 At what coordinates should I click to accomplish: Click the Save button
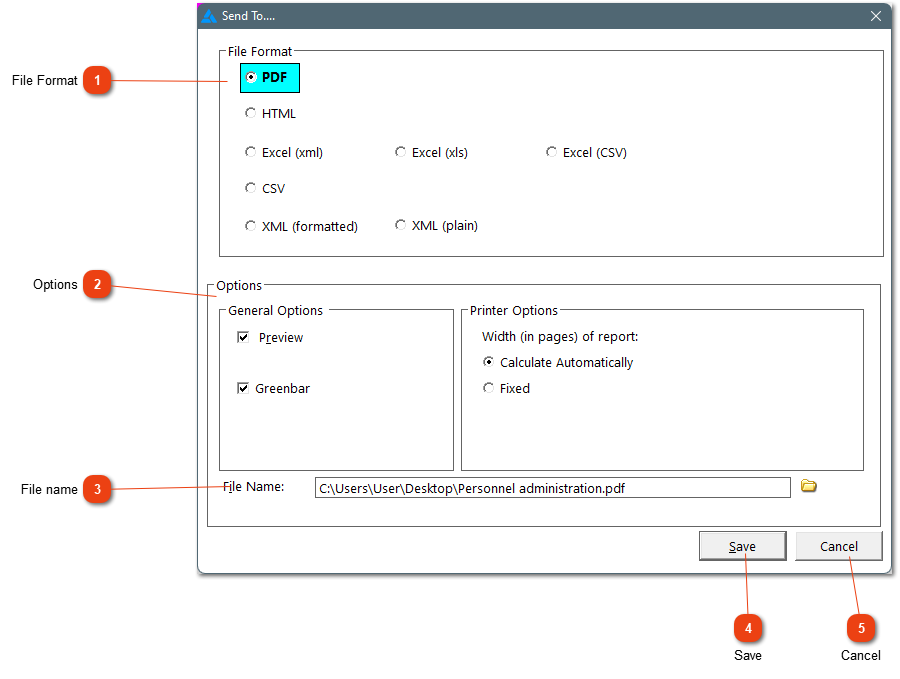click(742, 546)
